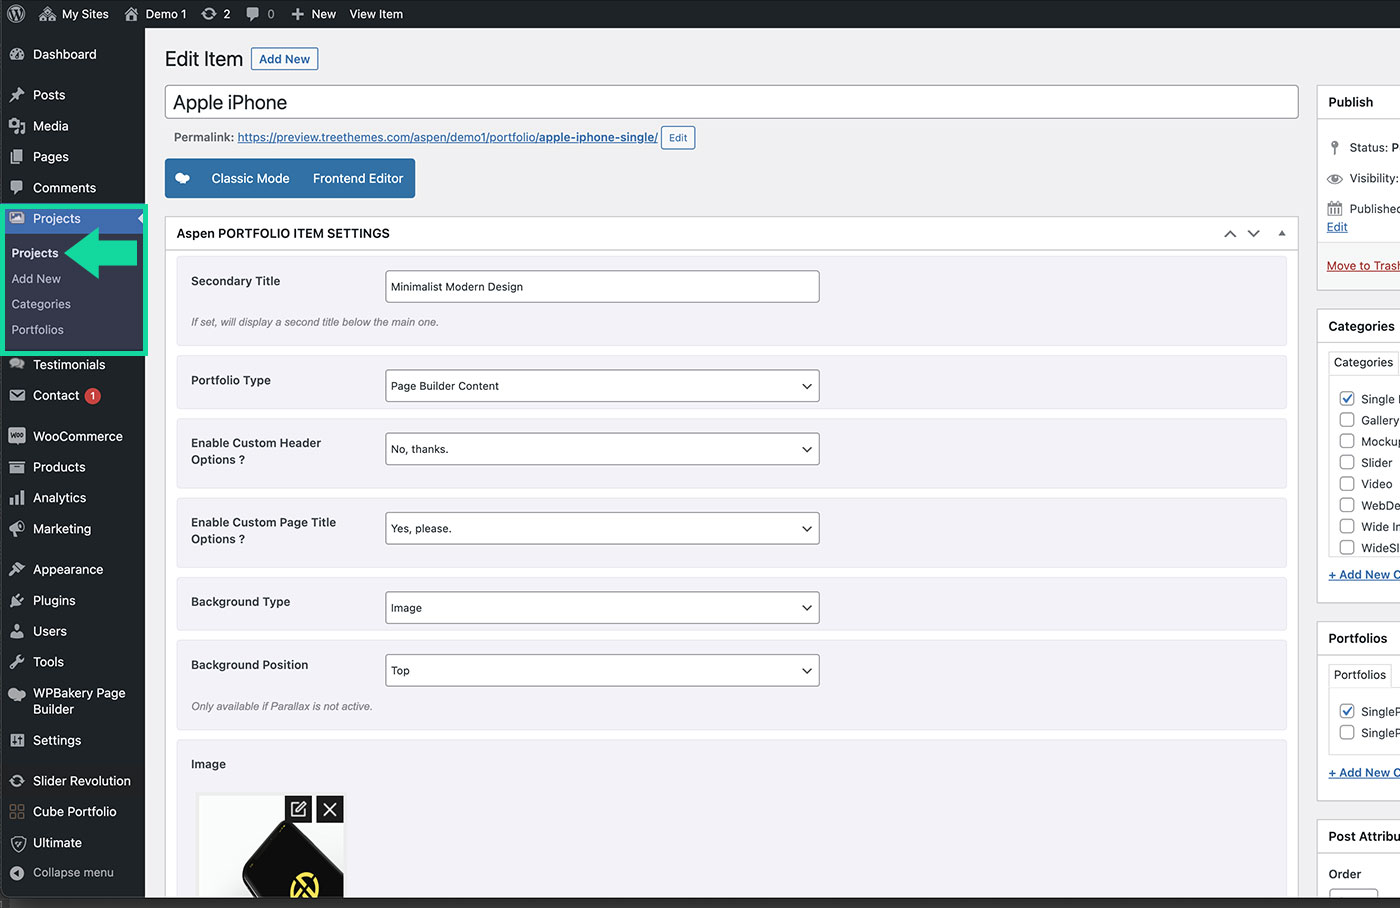This screenshot has width=1400, height=908.
Task: Check the Gallery category checkbox
Action: pyautogui.click(x=1347, y=420)
